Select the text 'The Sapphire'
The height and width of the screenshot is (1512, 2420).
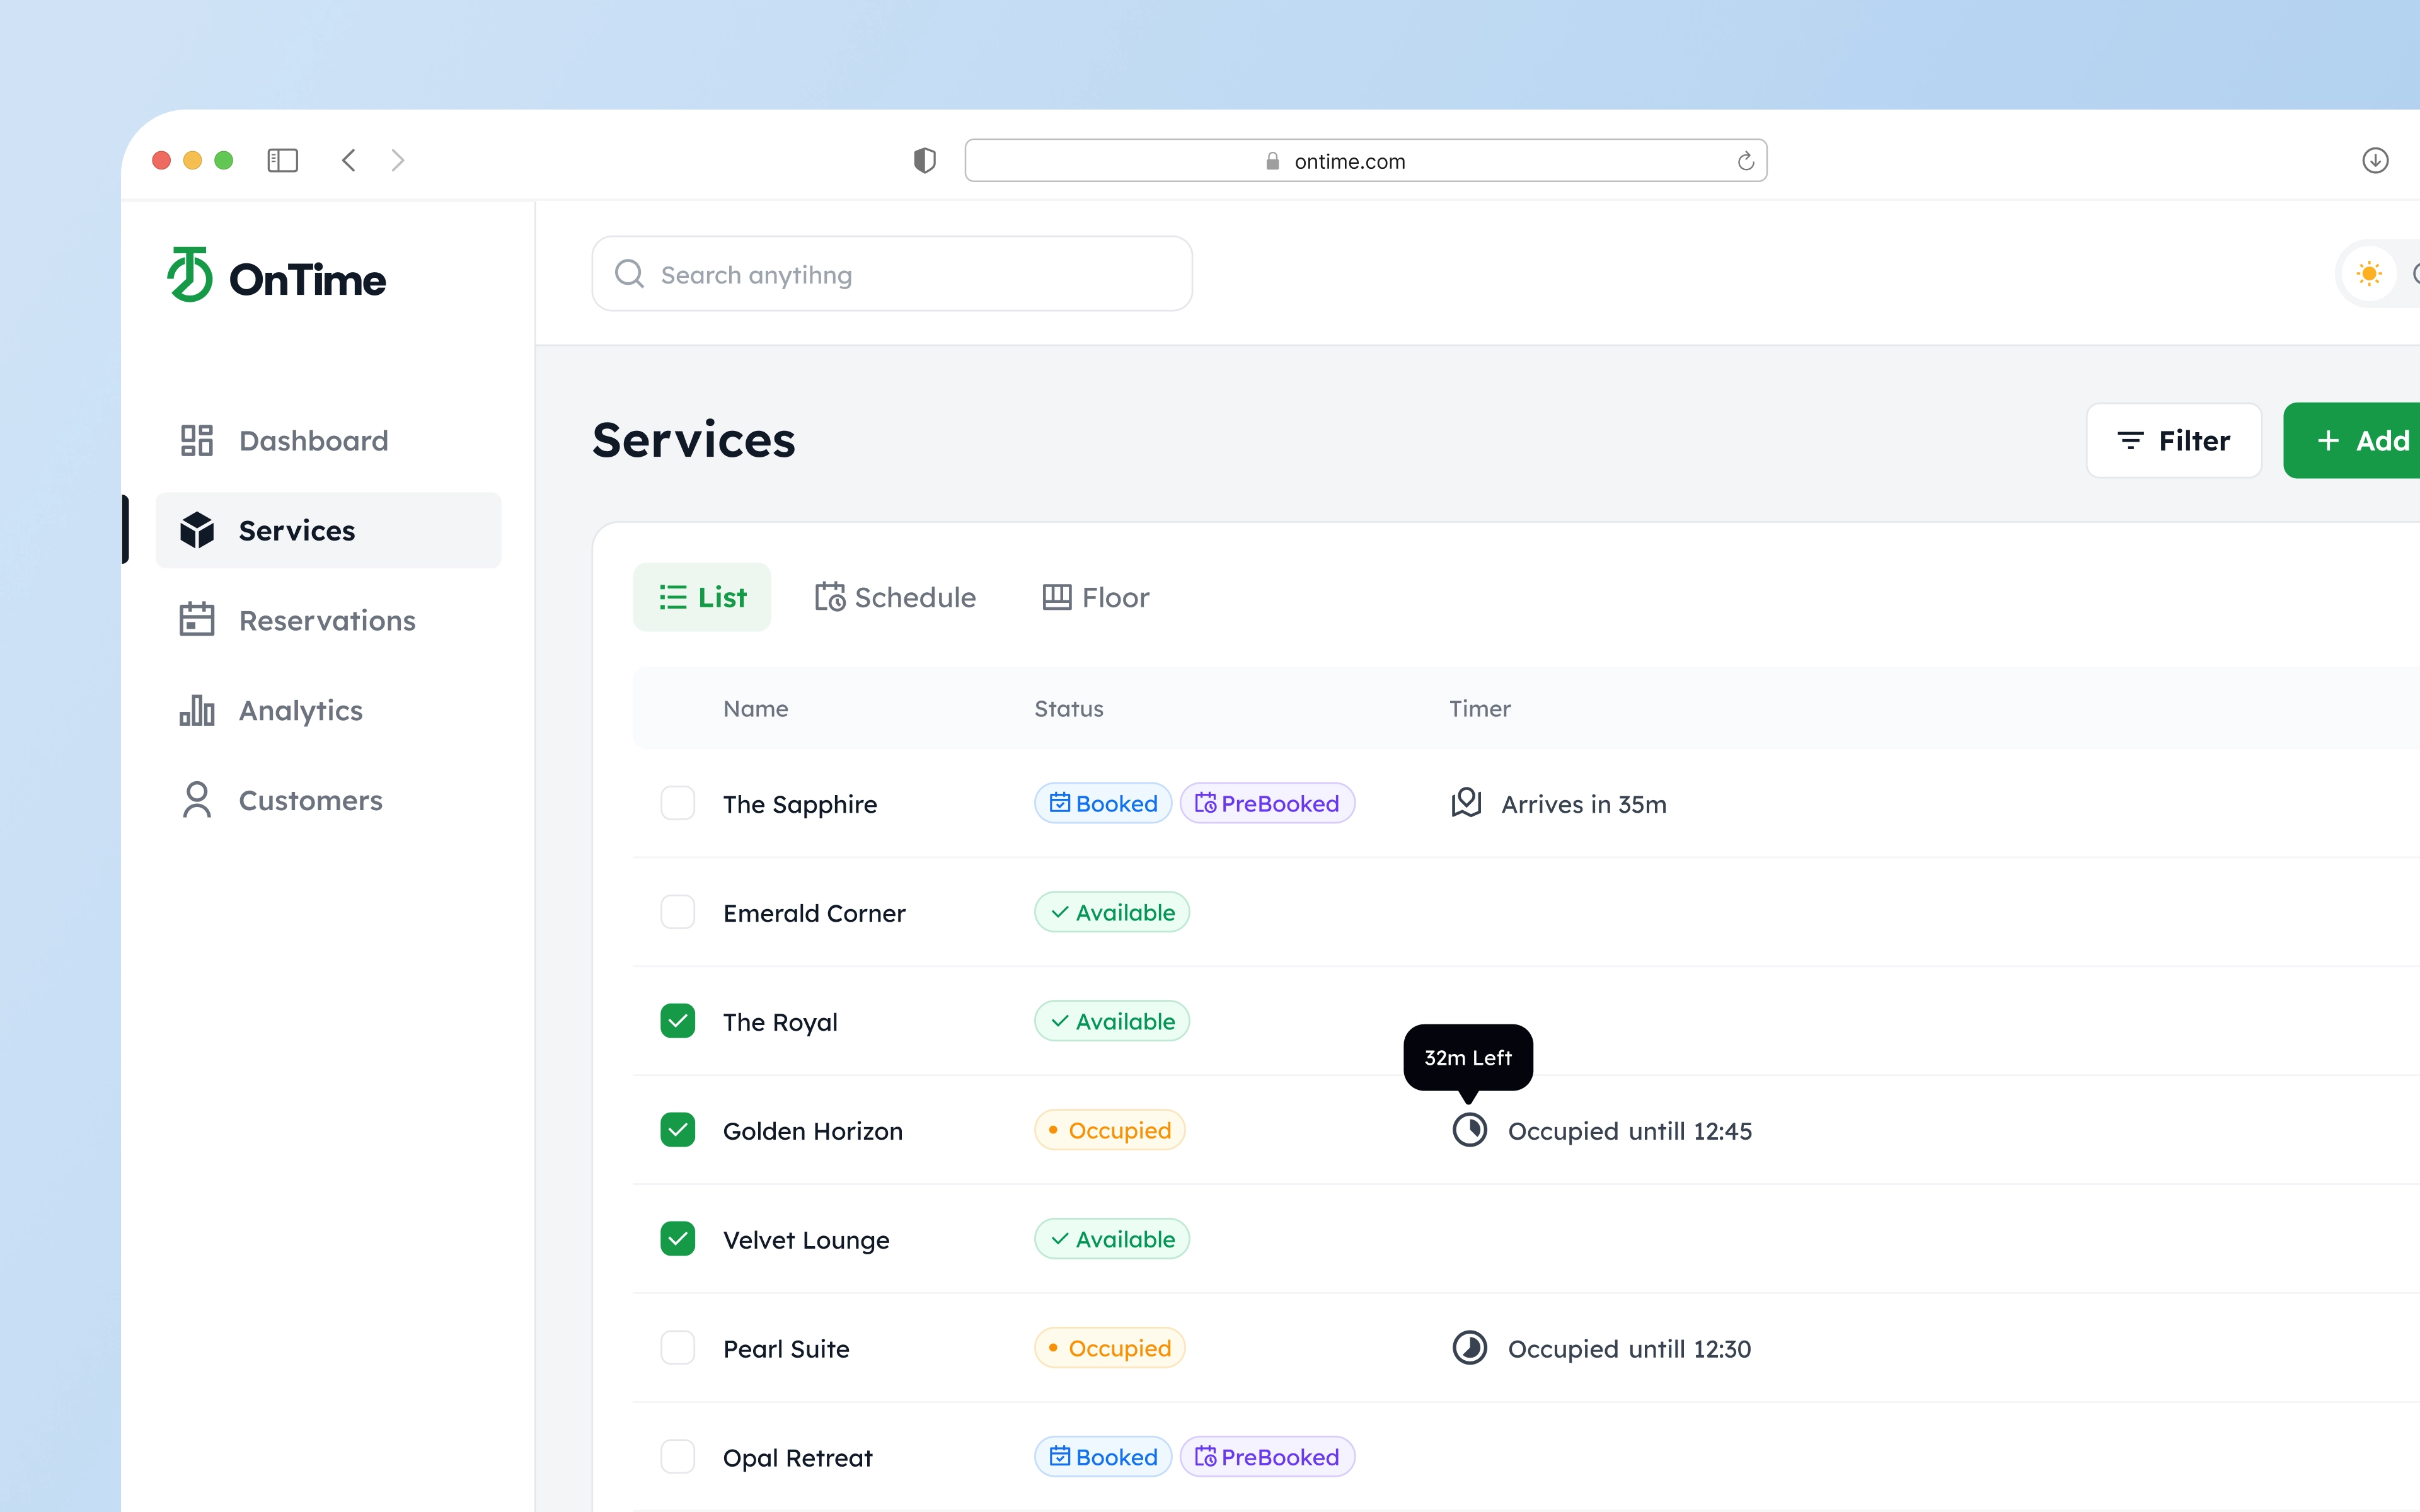800,804
